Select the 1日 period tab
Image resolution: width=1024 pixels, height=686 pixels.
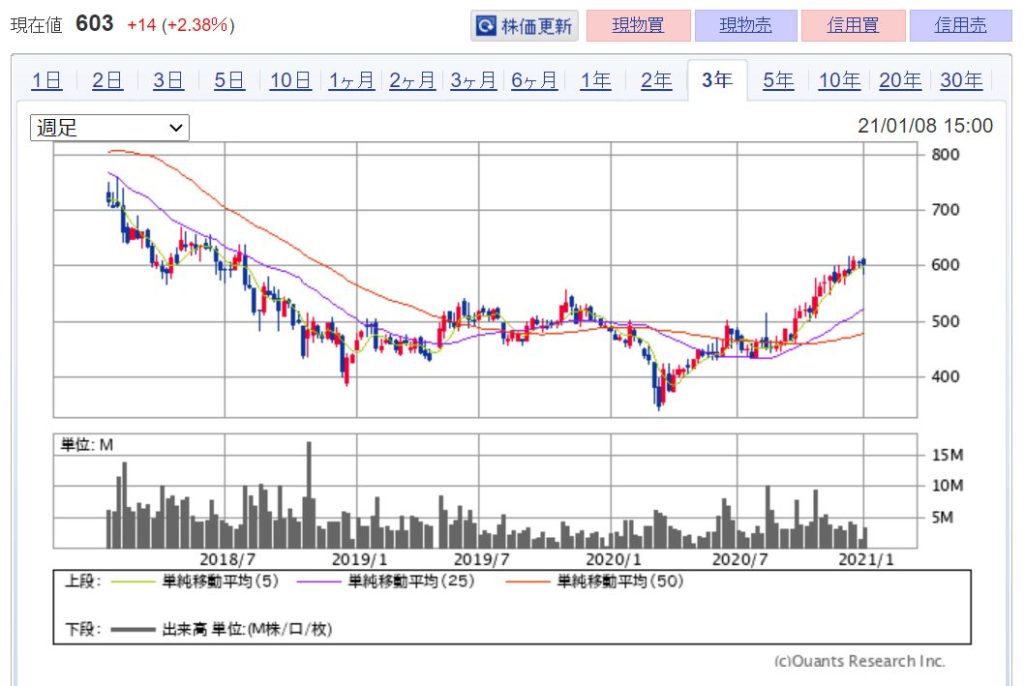[x=47, y=80]
